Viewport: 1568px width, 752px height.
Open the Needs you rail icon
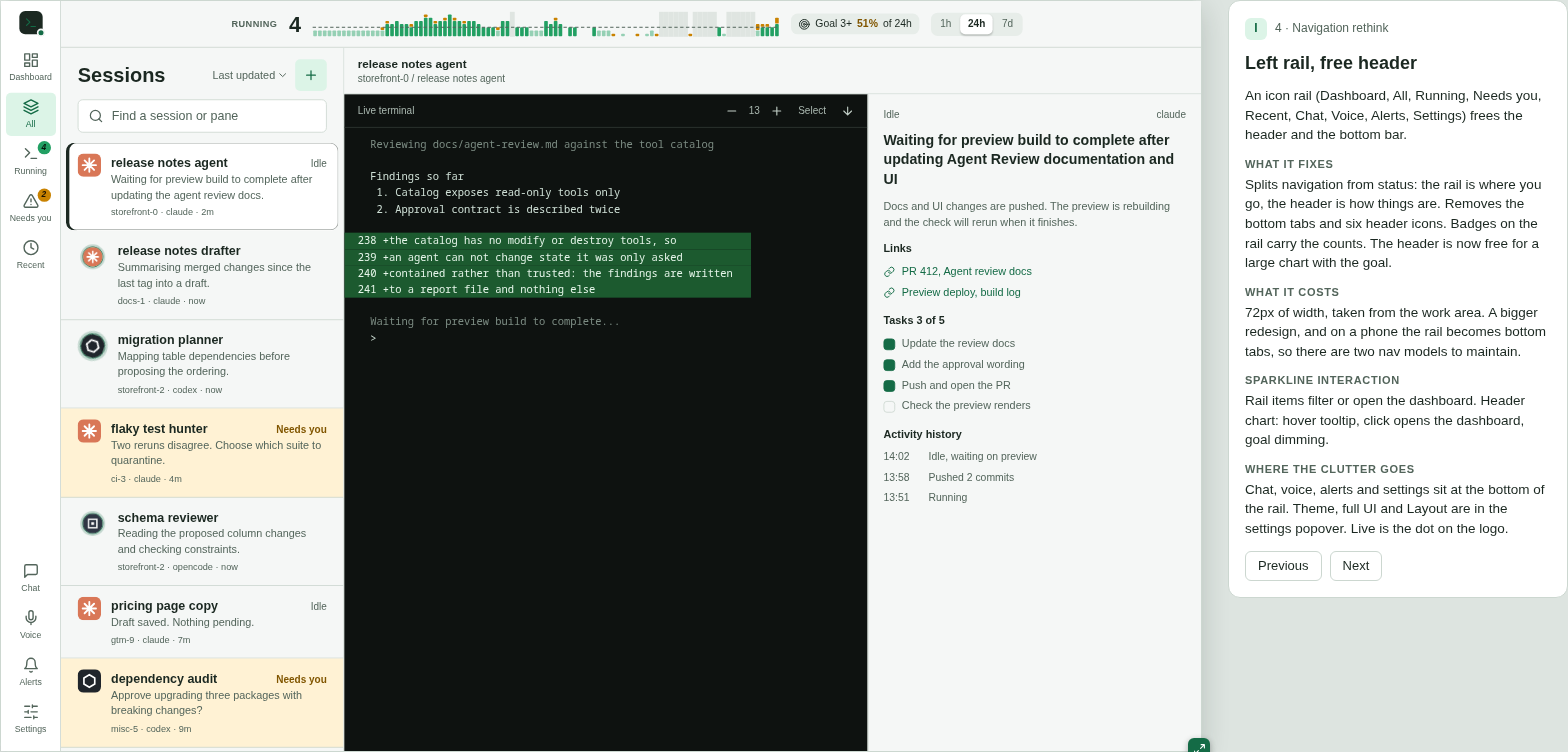30,208
